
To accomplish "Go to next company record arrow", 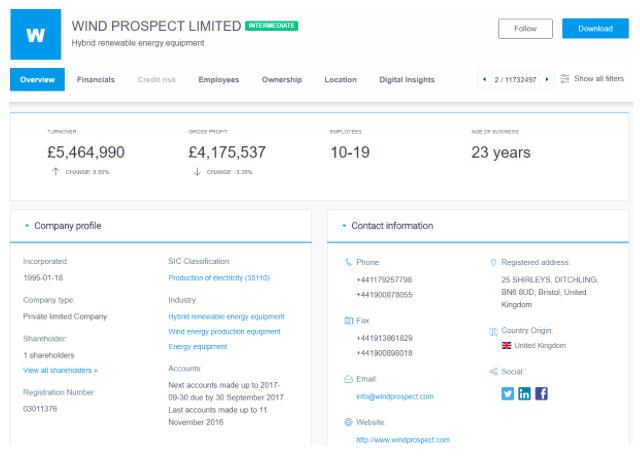I will [x=547, y=79].
